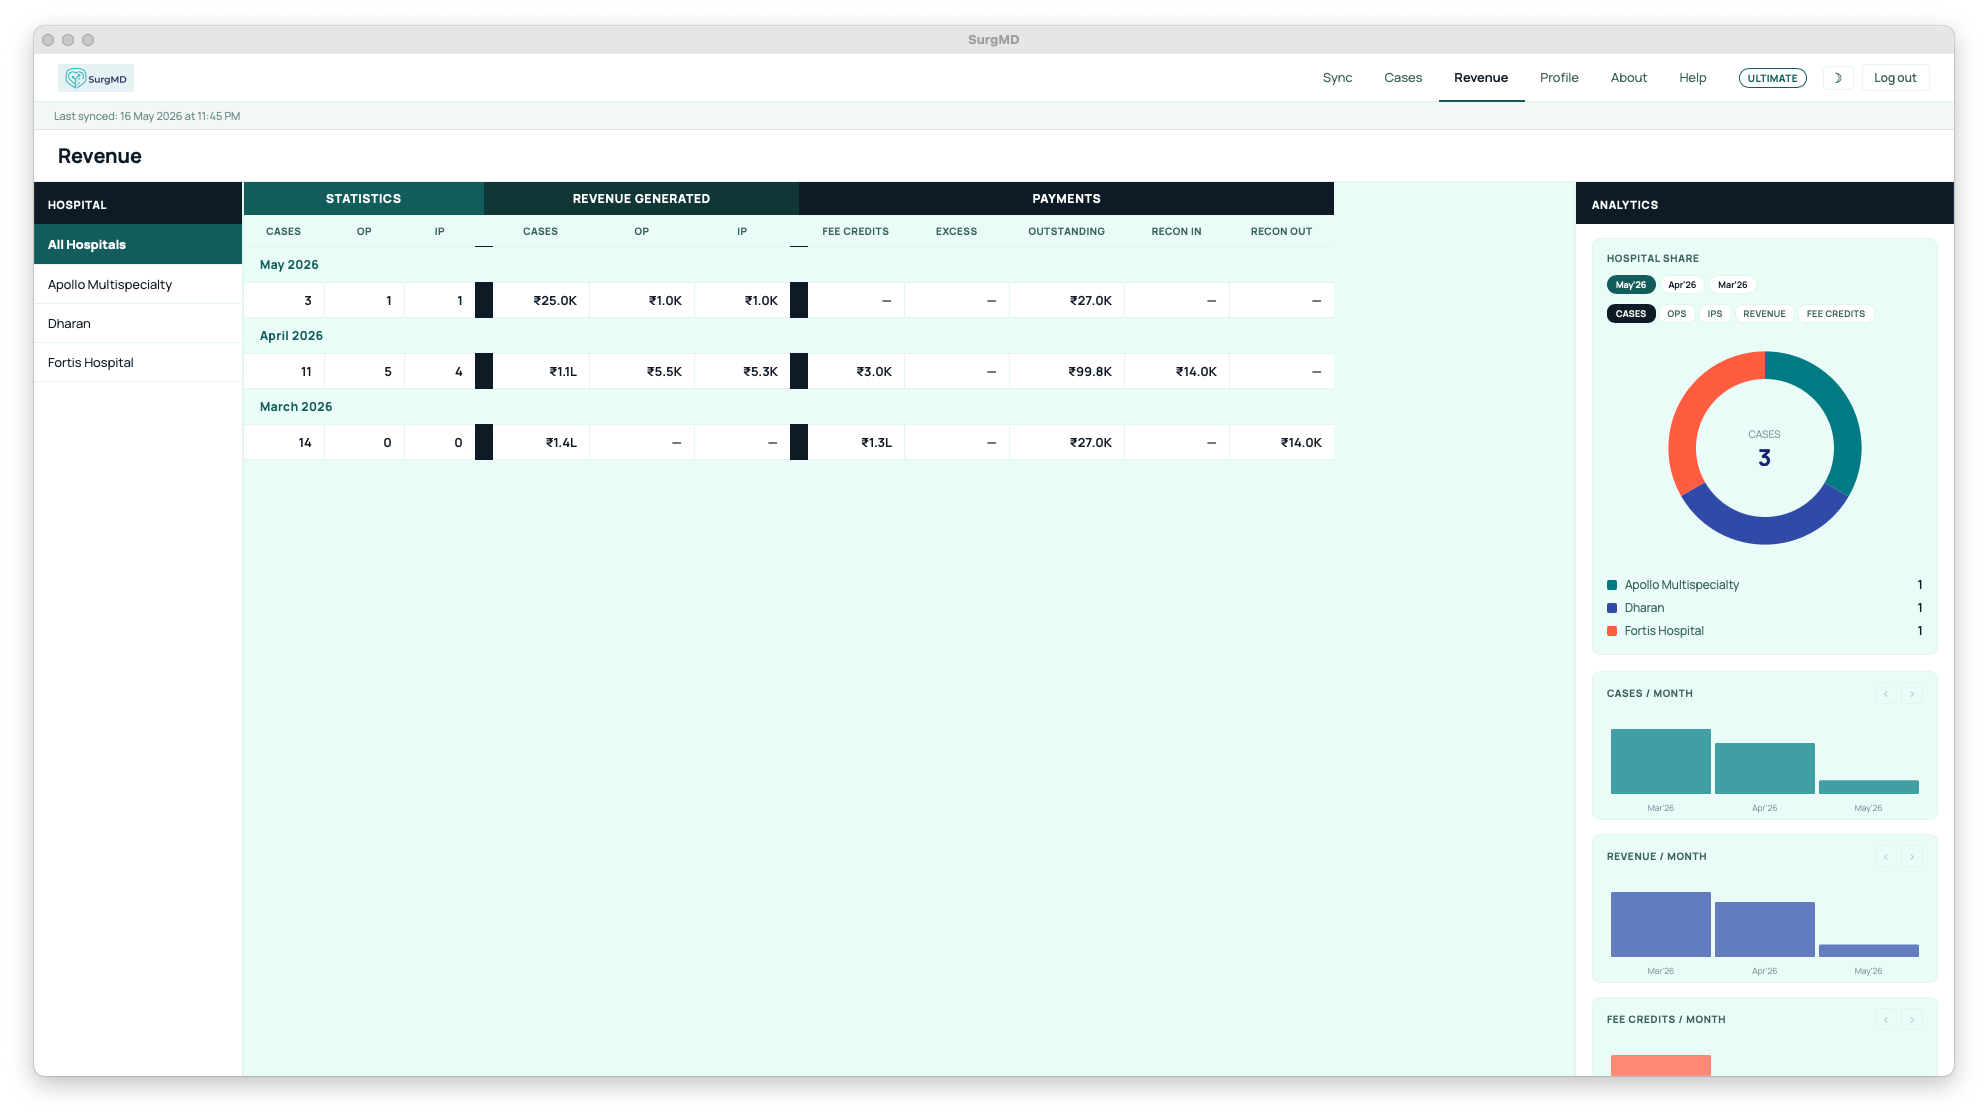The width and height of the screenshot is (1988, 1118).
Task: Show next Fee Credits / Month page
Action: tap(1912, 1020)
